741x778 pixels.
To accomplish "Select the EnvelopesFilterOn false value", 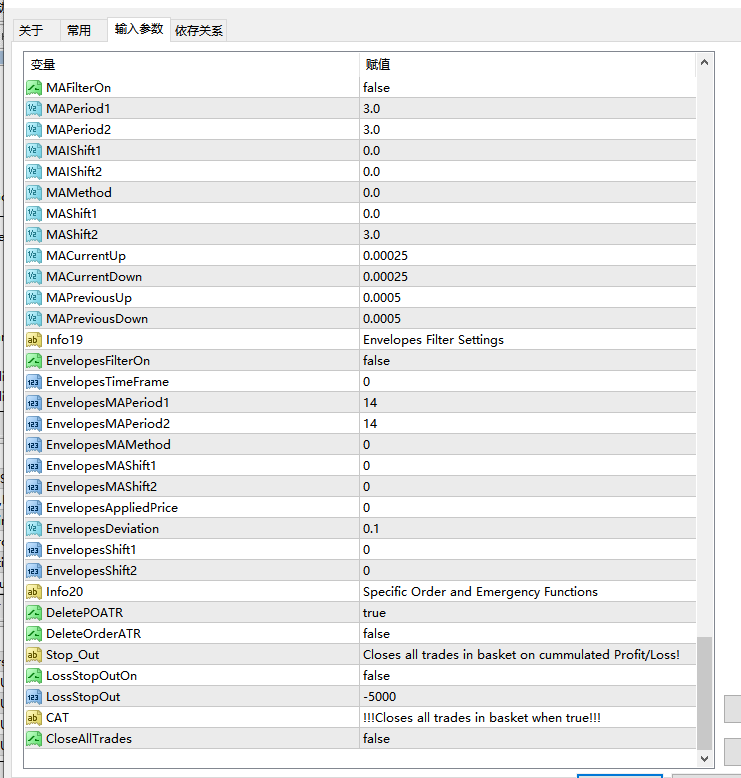I will point(376,361).
